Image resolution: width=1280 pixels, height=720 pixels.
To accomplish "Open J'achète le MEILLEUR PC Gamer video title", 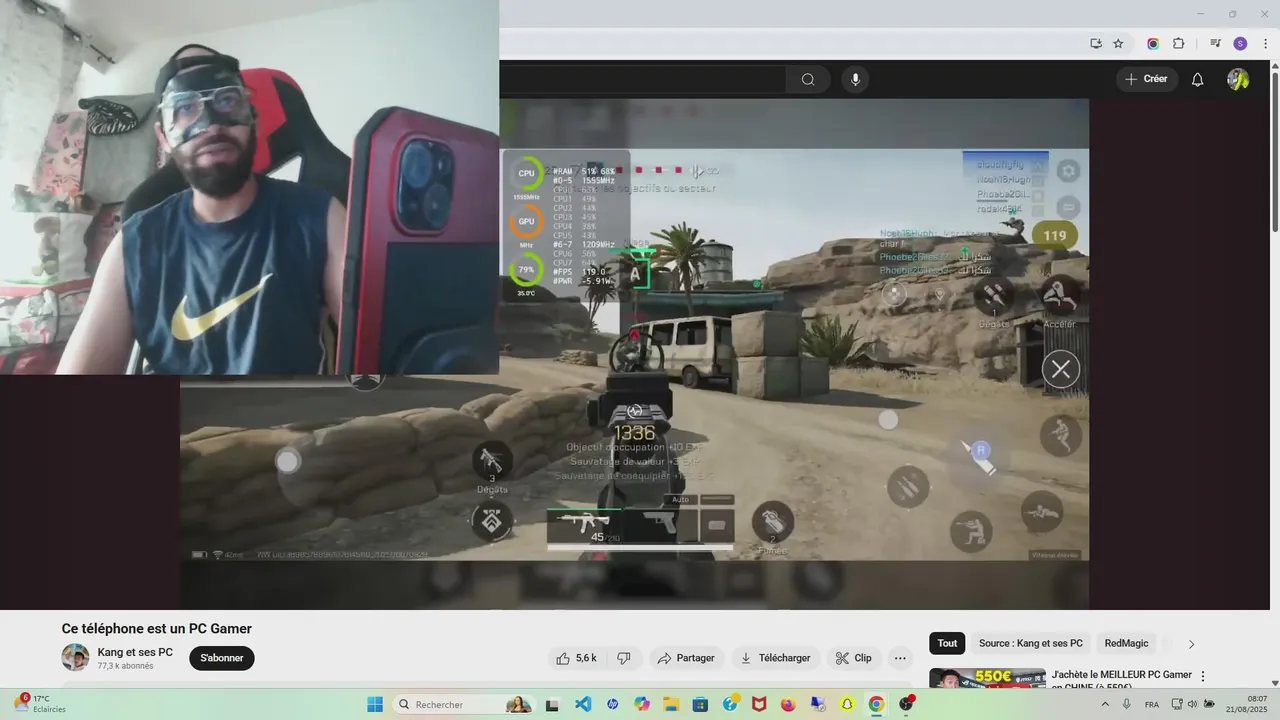I will point(1122,680).
